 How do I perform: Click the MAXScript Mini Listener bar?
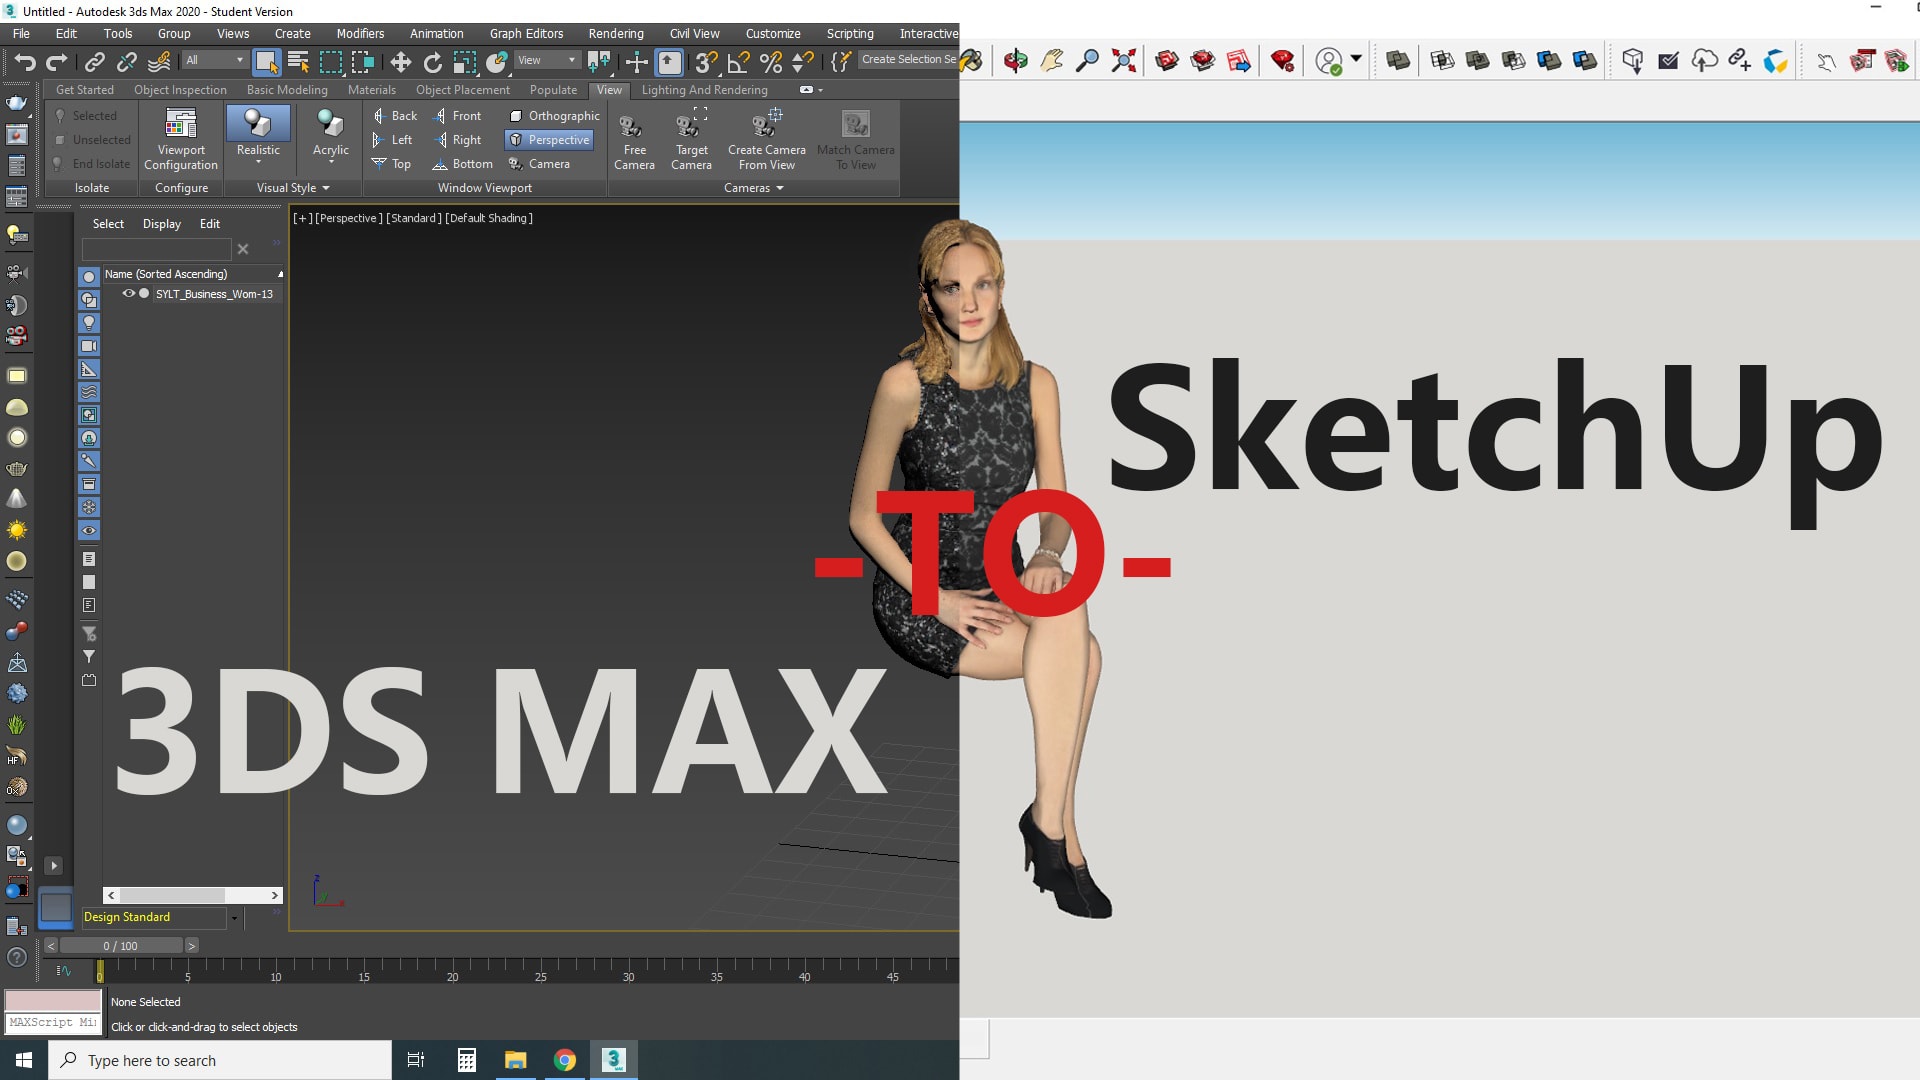click(53, 1022)
